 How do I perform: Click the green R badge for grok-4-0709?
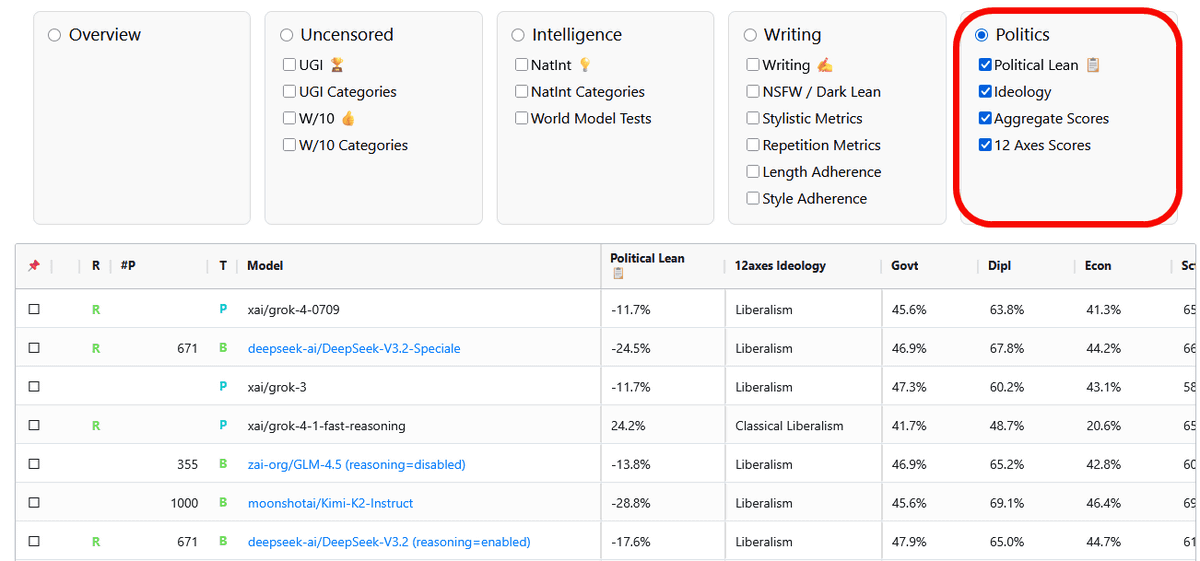coord(96,310)
